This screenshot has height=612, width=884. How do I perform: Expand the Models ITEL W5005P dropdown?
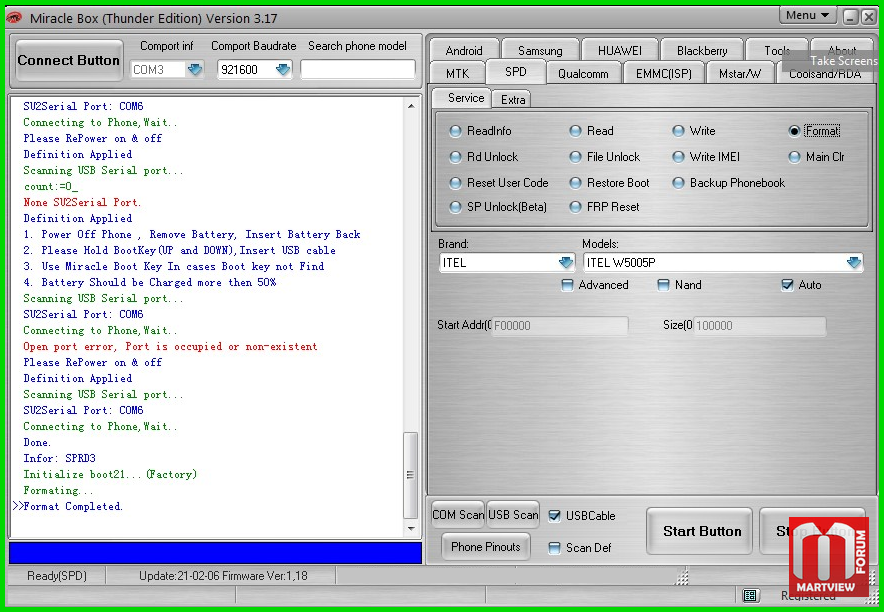click(853, 263)
